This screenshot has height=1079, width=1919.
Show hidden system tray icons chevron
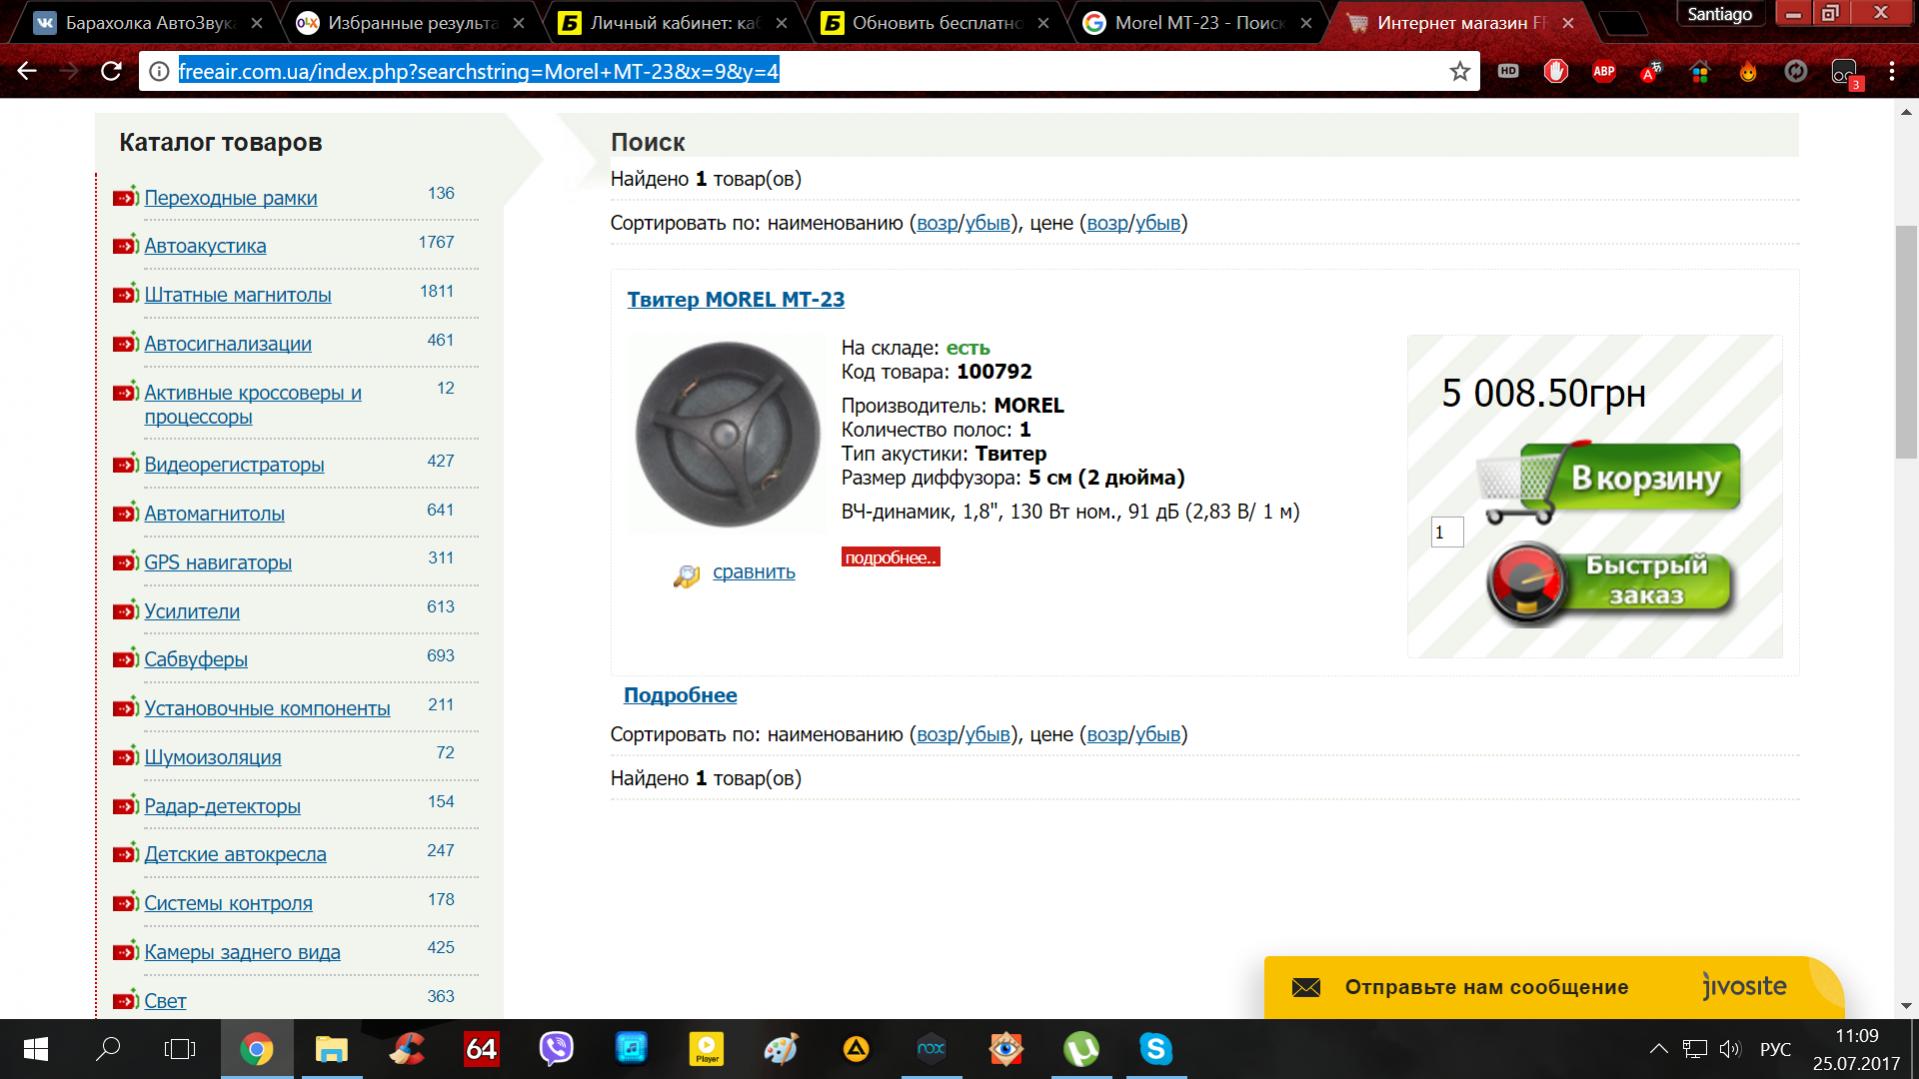pyautogui.click(x=1658, y=1049)
